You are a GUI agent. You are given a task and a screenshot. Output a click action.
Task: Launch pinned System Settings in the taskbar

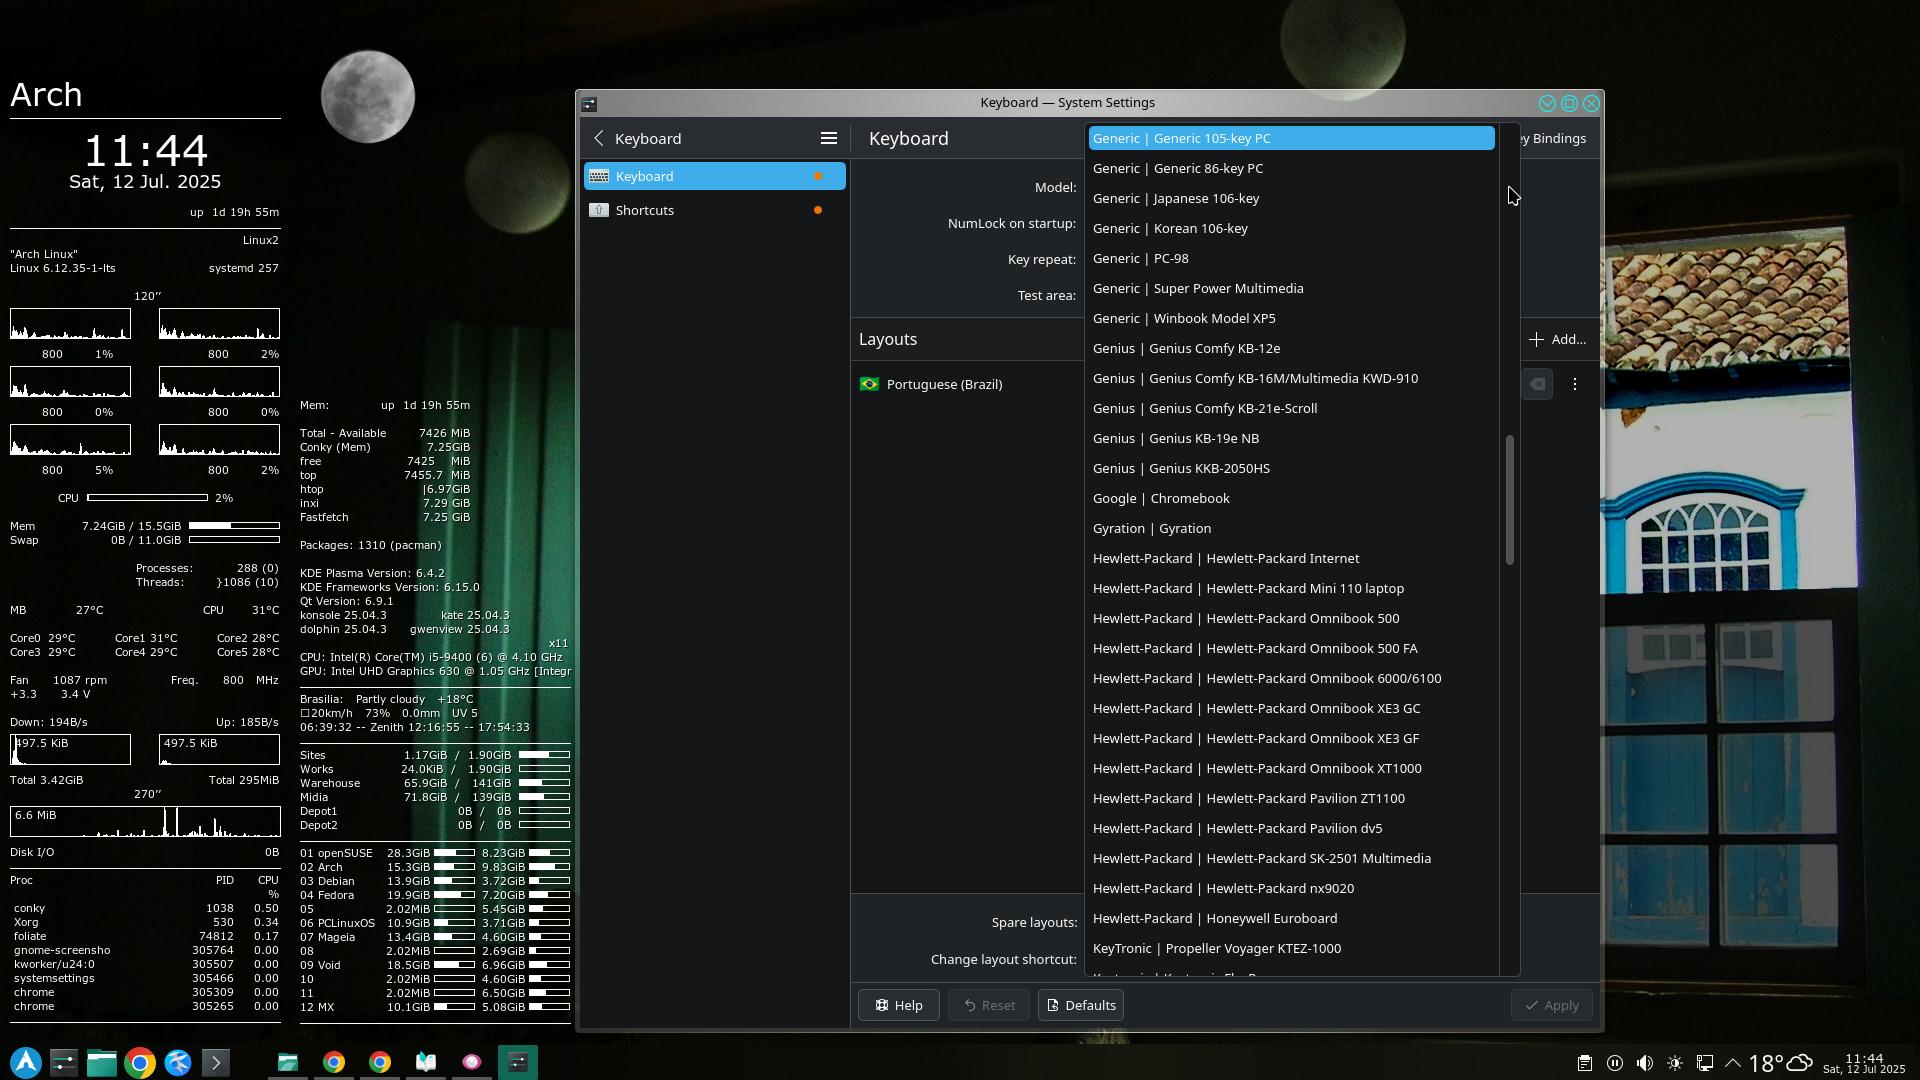pyautogui.click(x=64, y=1062)
